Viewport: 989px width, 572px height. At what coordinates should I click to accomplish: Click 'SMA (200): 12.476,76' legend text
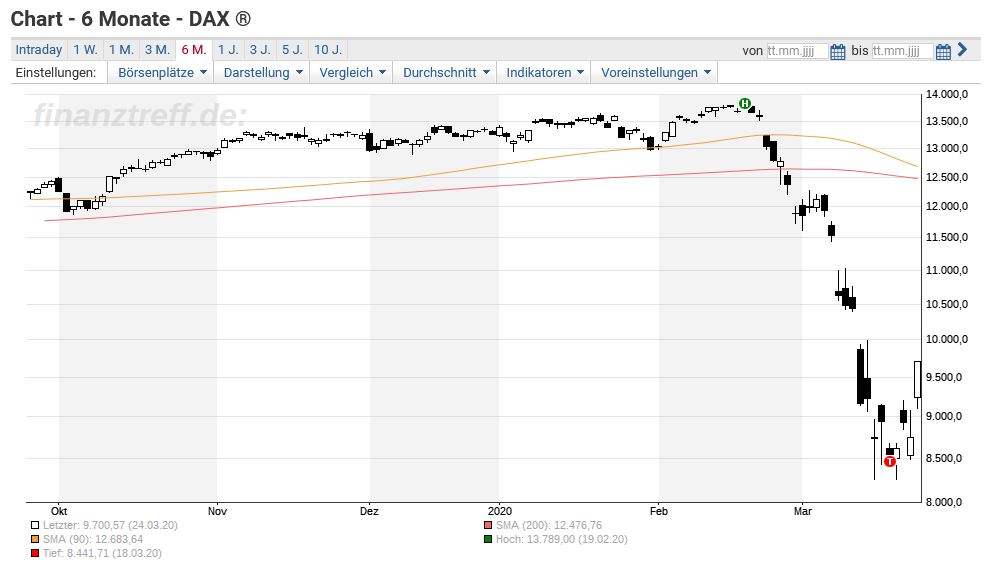click(x=549, y=525)
